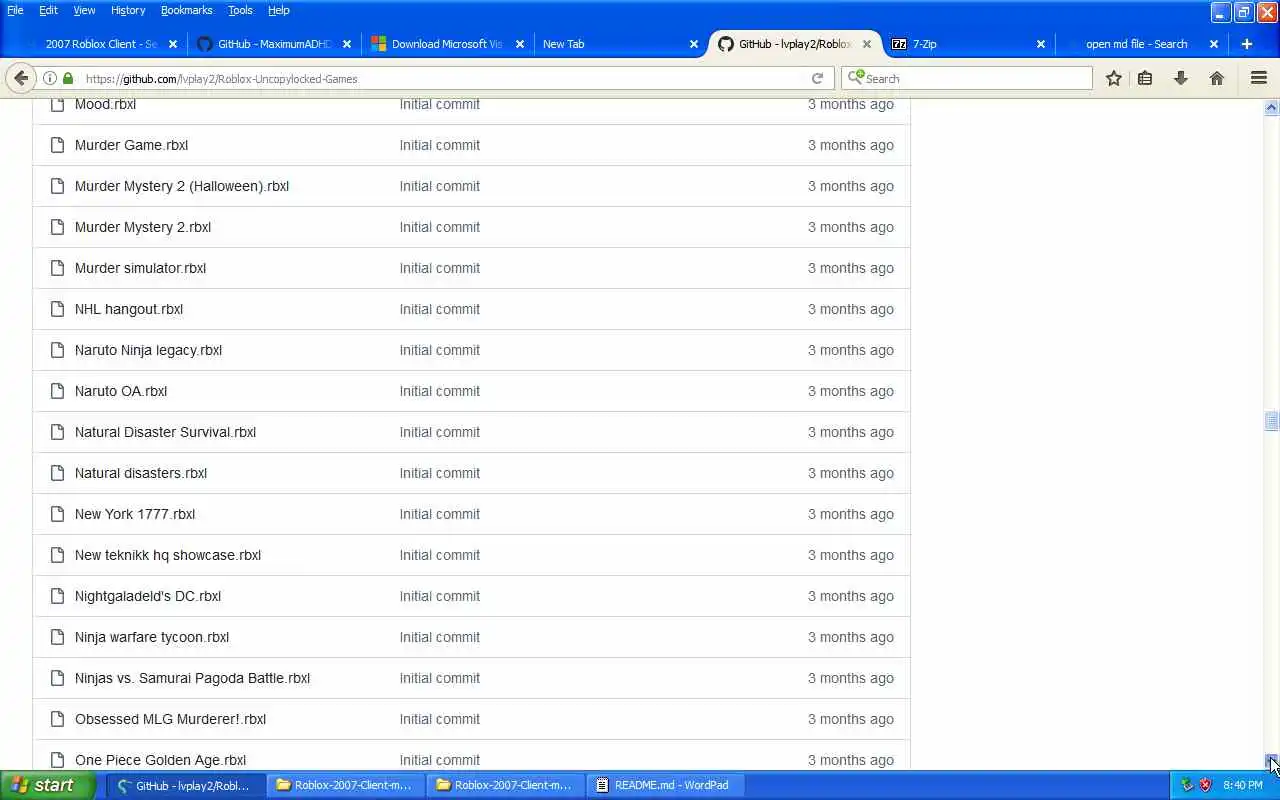Open the Naruto Ninja legacy.rbxl file
Viewport: 1280px width, 800px height.
coord(148,350)
